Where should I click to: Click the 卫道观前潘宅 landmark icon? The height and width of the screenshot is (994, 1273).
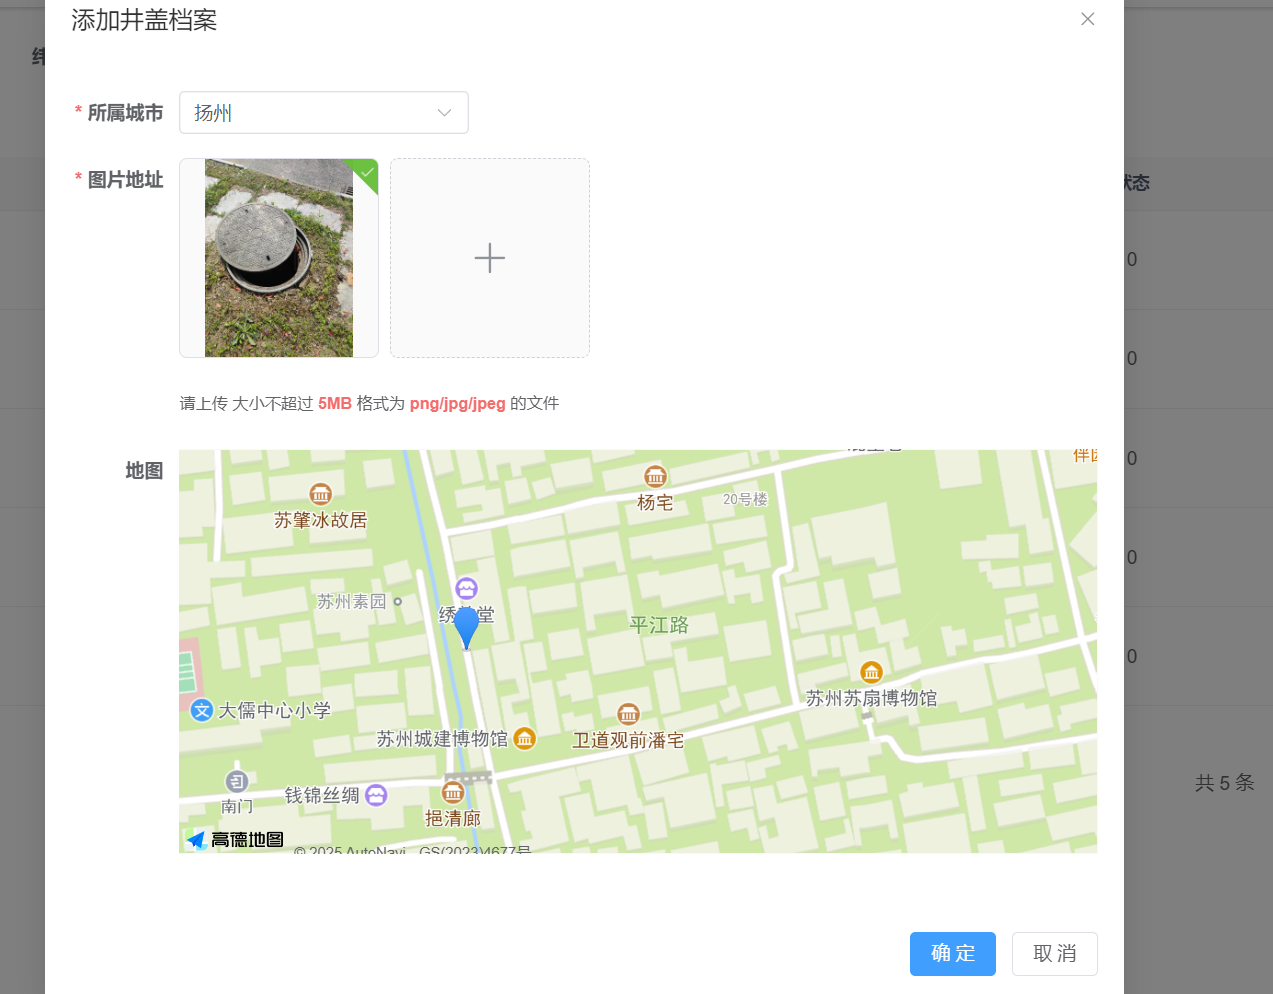628,714
